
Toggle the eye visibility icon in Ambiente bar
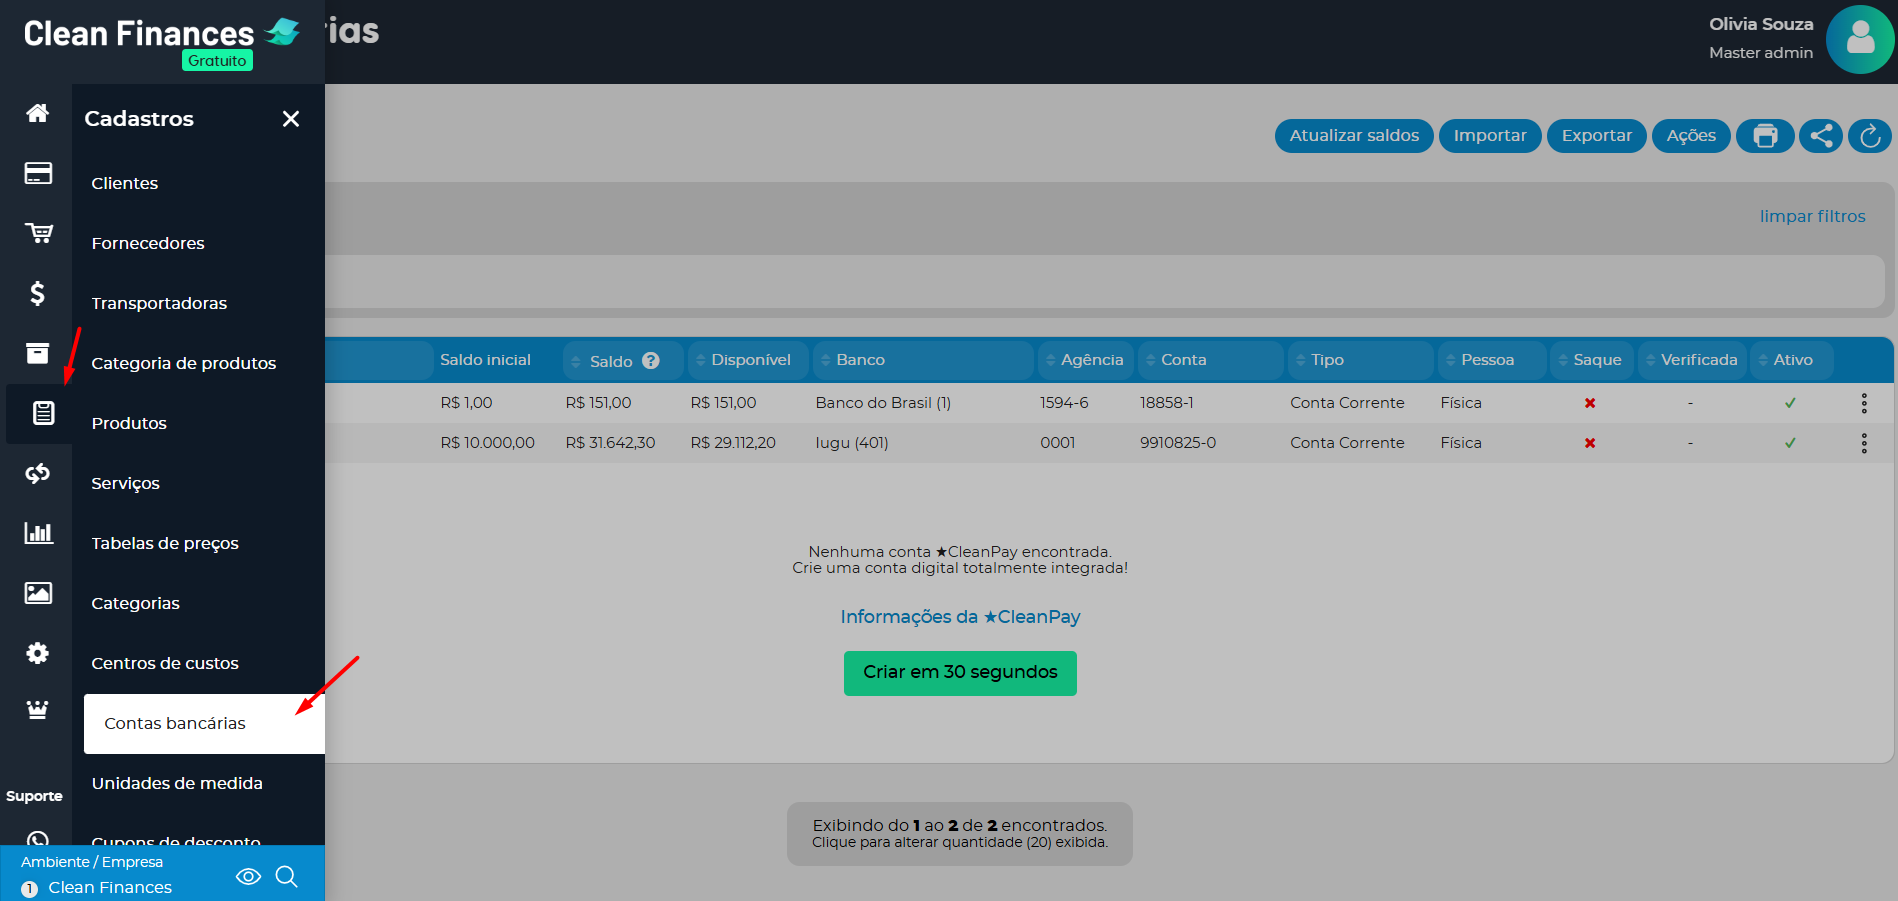[x=248, y=877]
